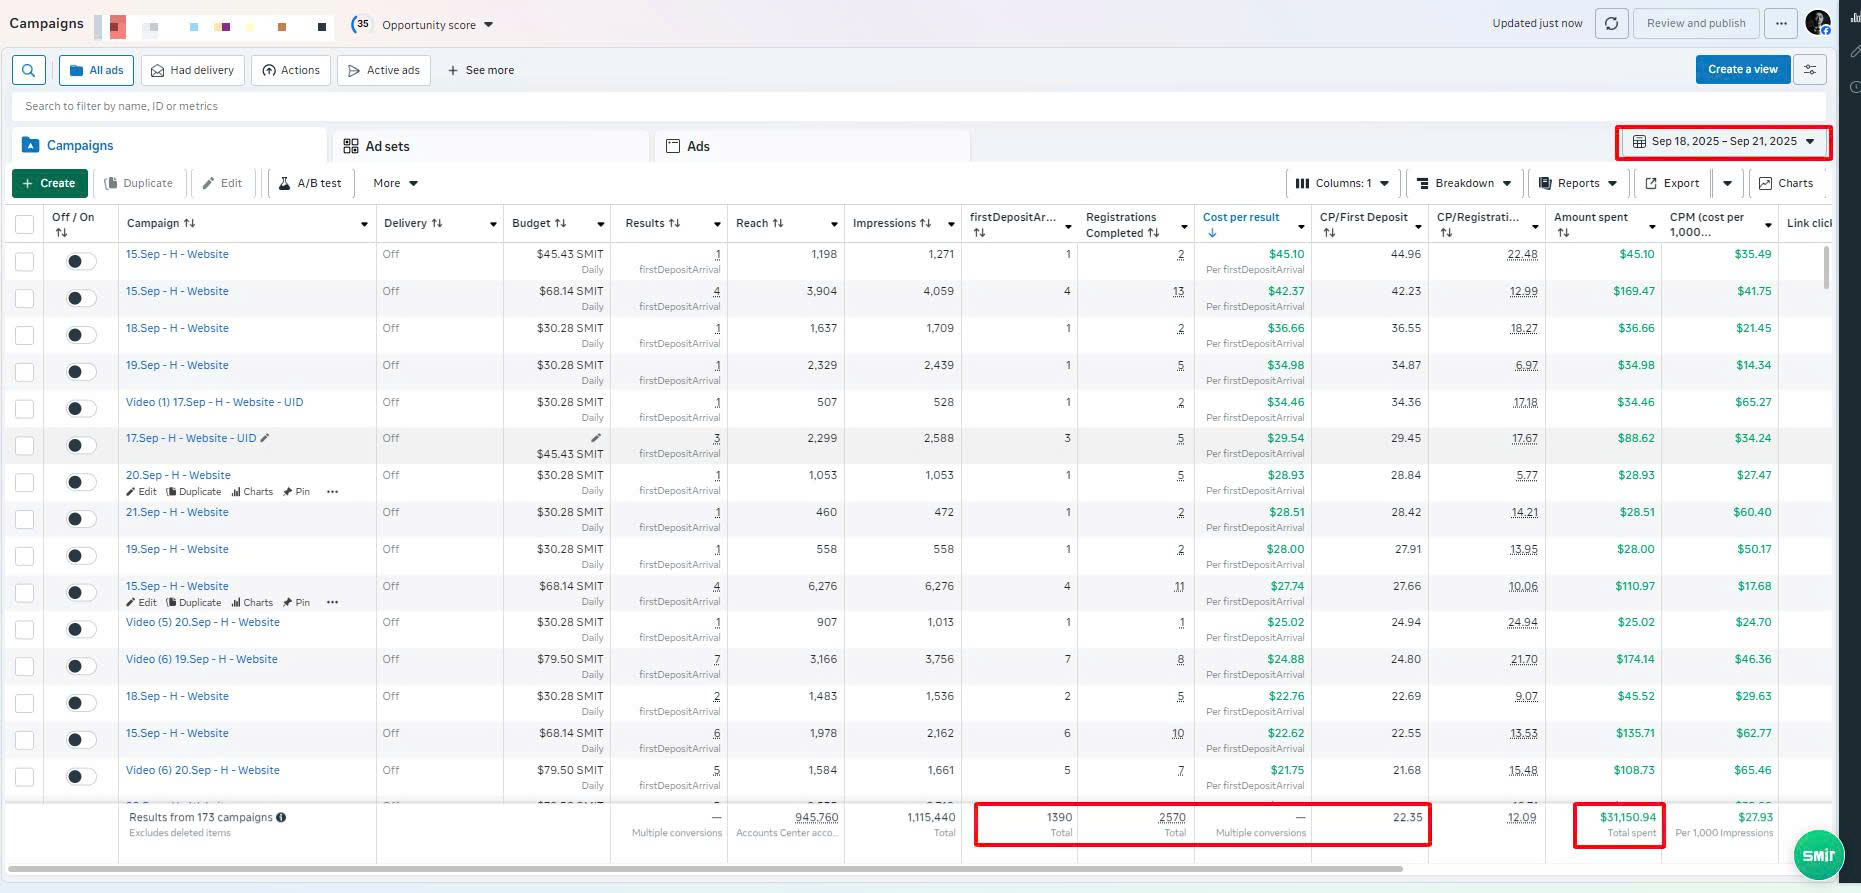Click Duplicate under 20.Sep - H - Website
Viewport: 1861px width, 893px height.
coord(194,492)
